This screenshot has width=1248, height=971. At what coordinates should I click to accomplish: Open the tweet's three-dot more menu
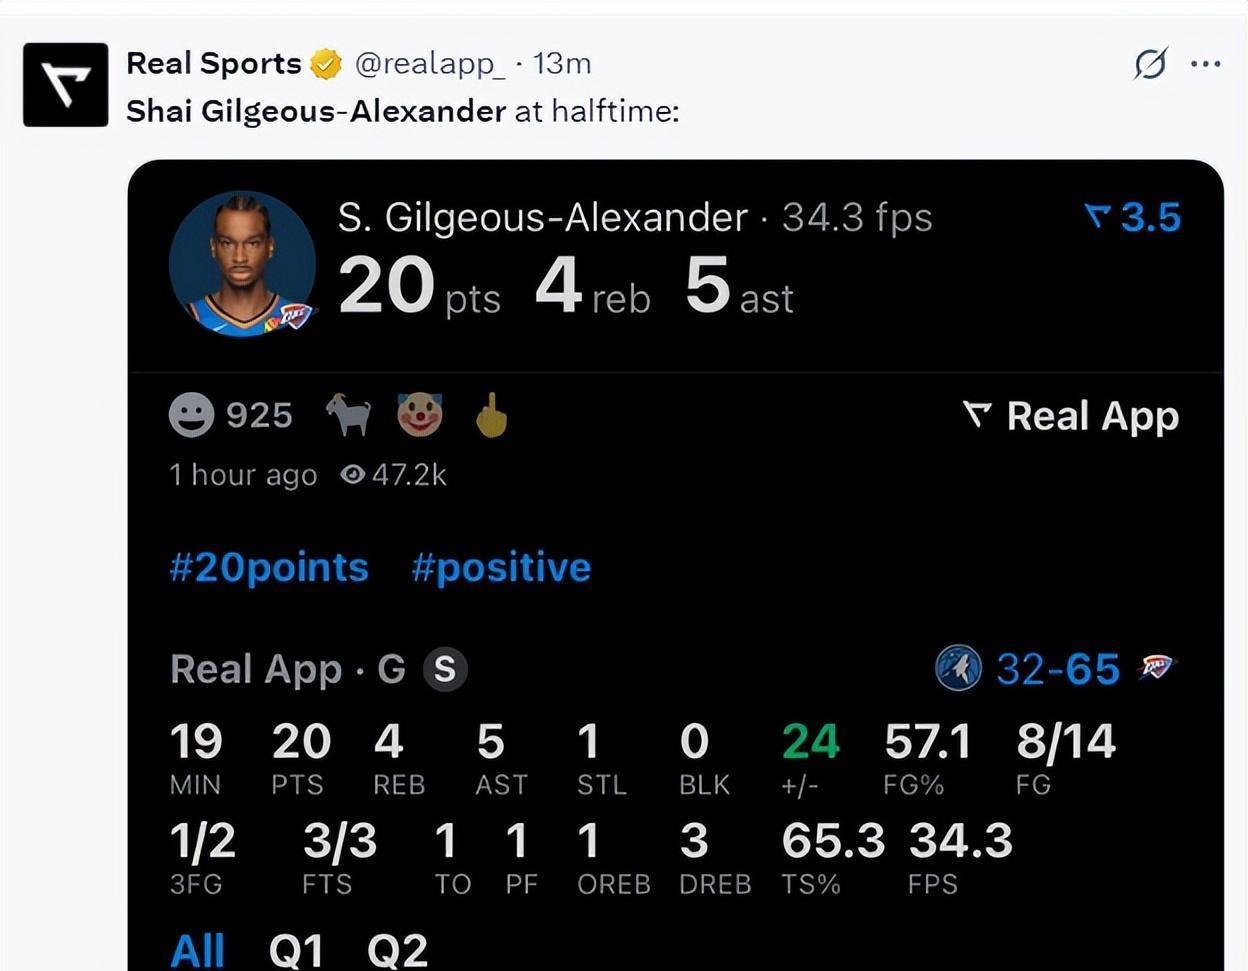[1206, 64]
